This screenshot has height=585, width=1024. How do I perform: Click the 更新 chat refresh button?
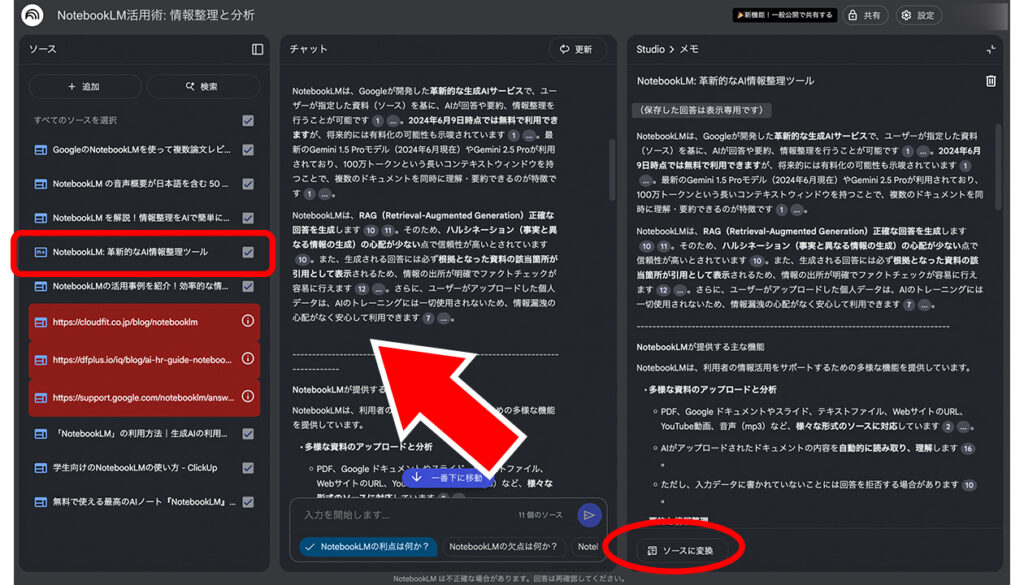577,50
